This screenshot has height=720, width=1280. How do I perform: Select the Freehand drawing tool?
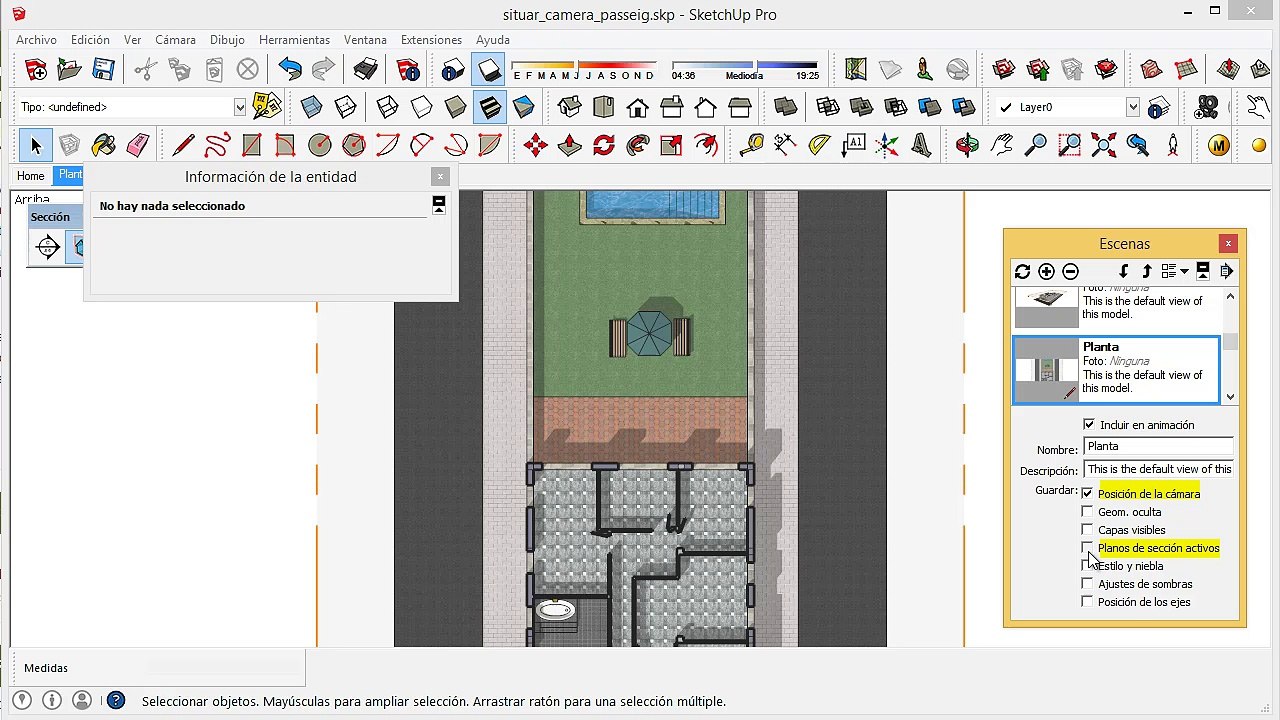click(x=217, y=146)
